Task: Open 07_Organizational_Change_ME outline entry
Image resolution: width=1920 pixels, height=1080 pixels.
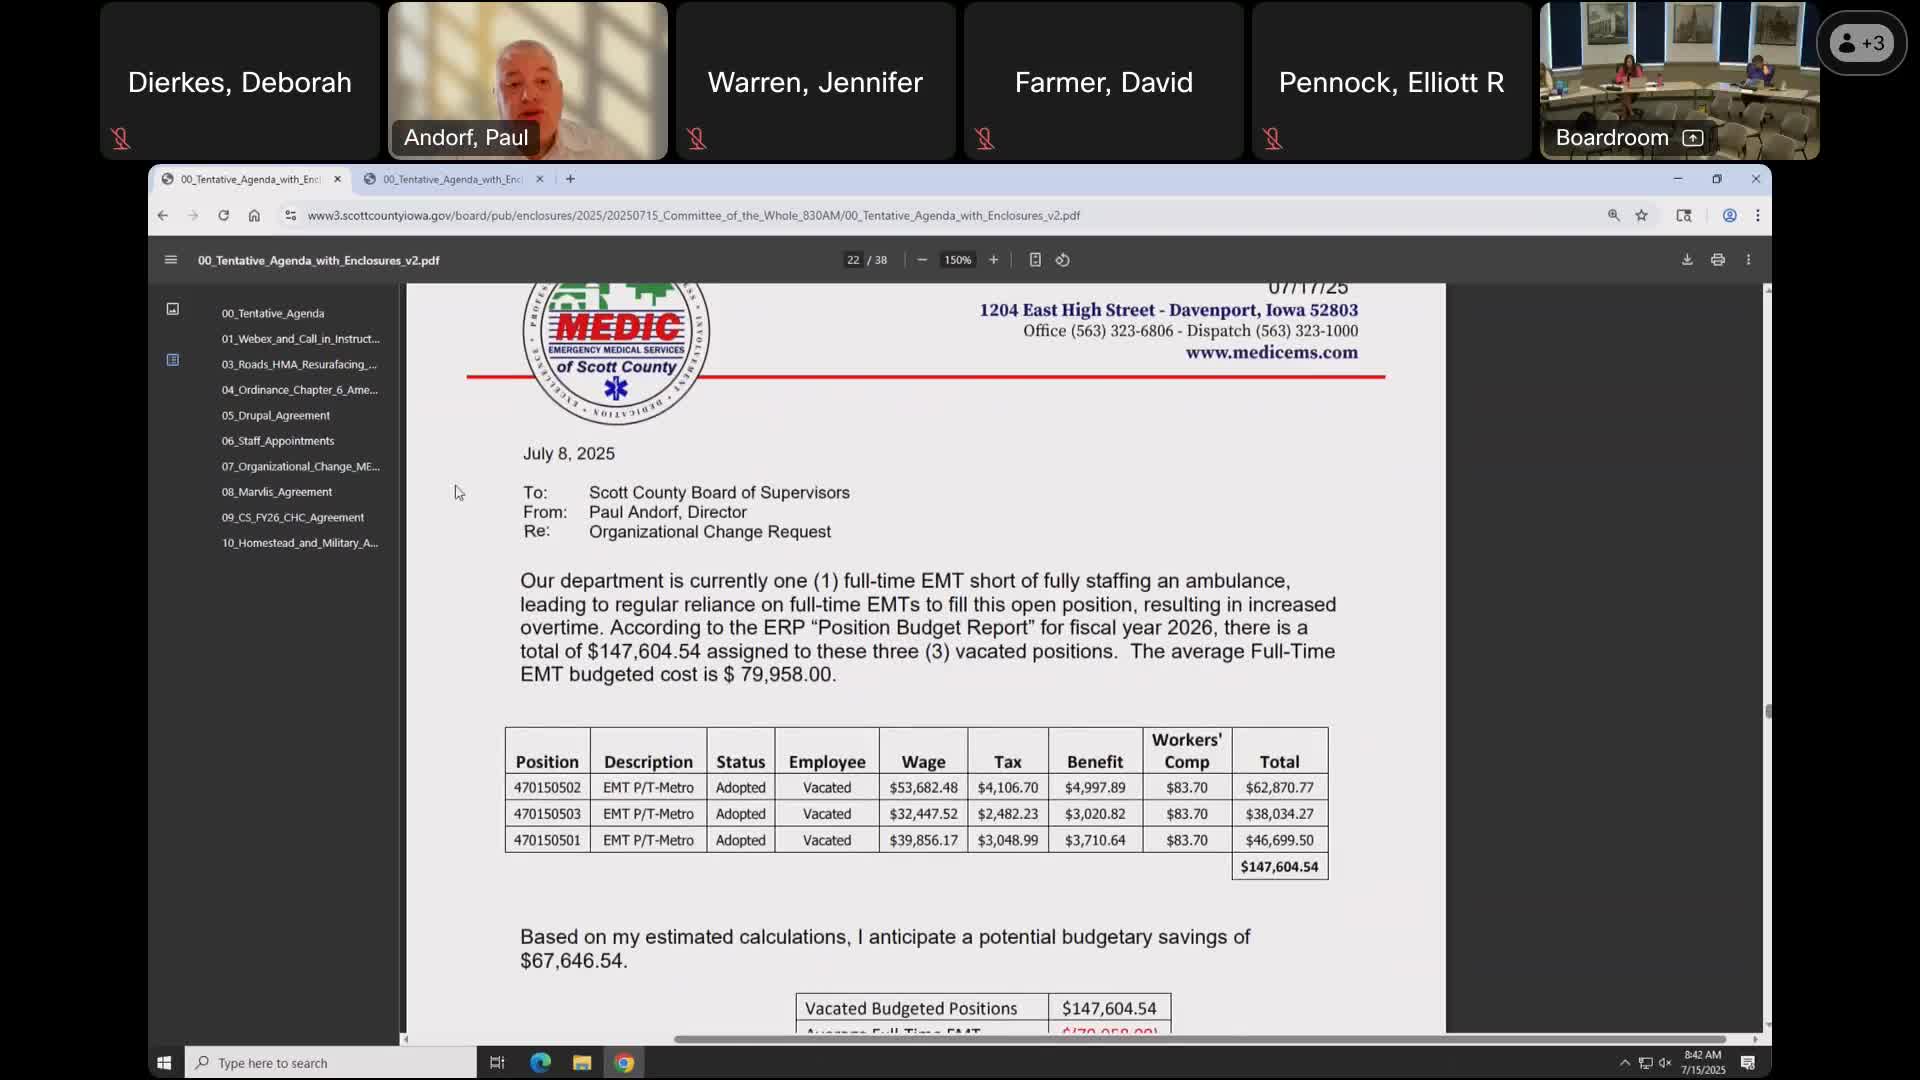Action: click(x=300, y=466)
